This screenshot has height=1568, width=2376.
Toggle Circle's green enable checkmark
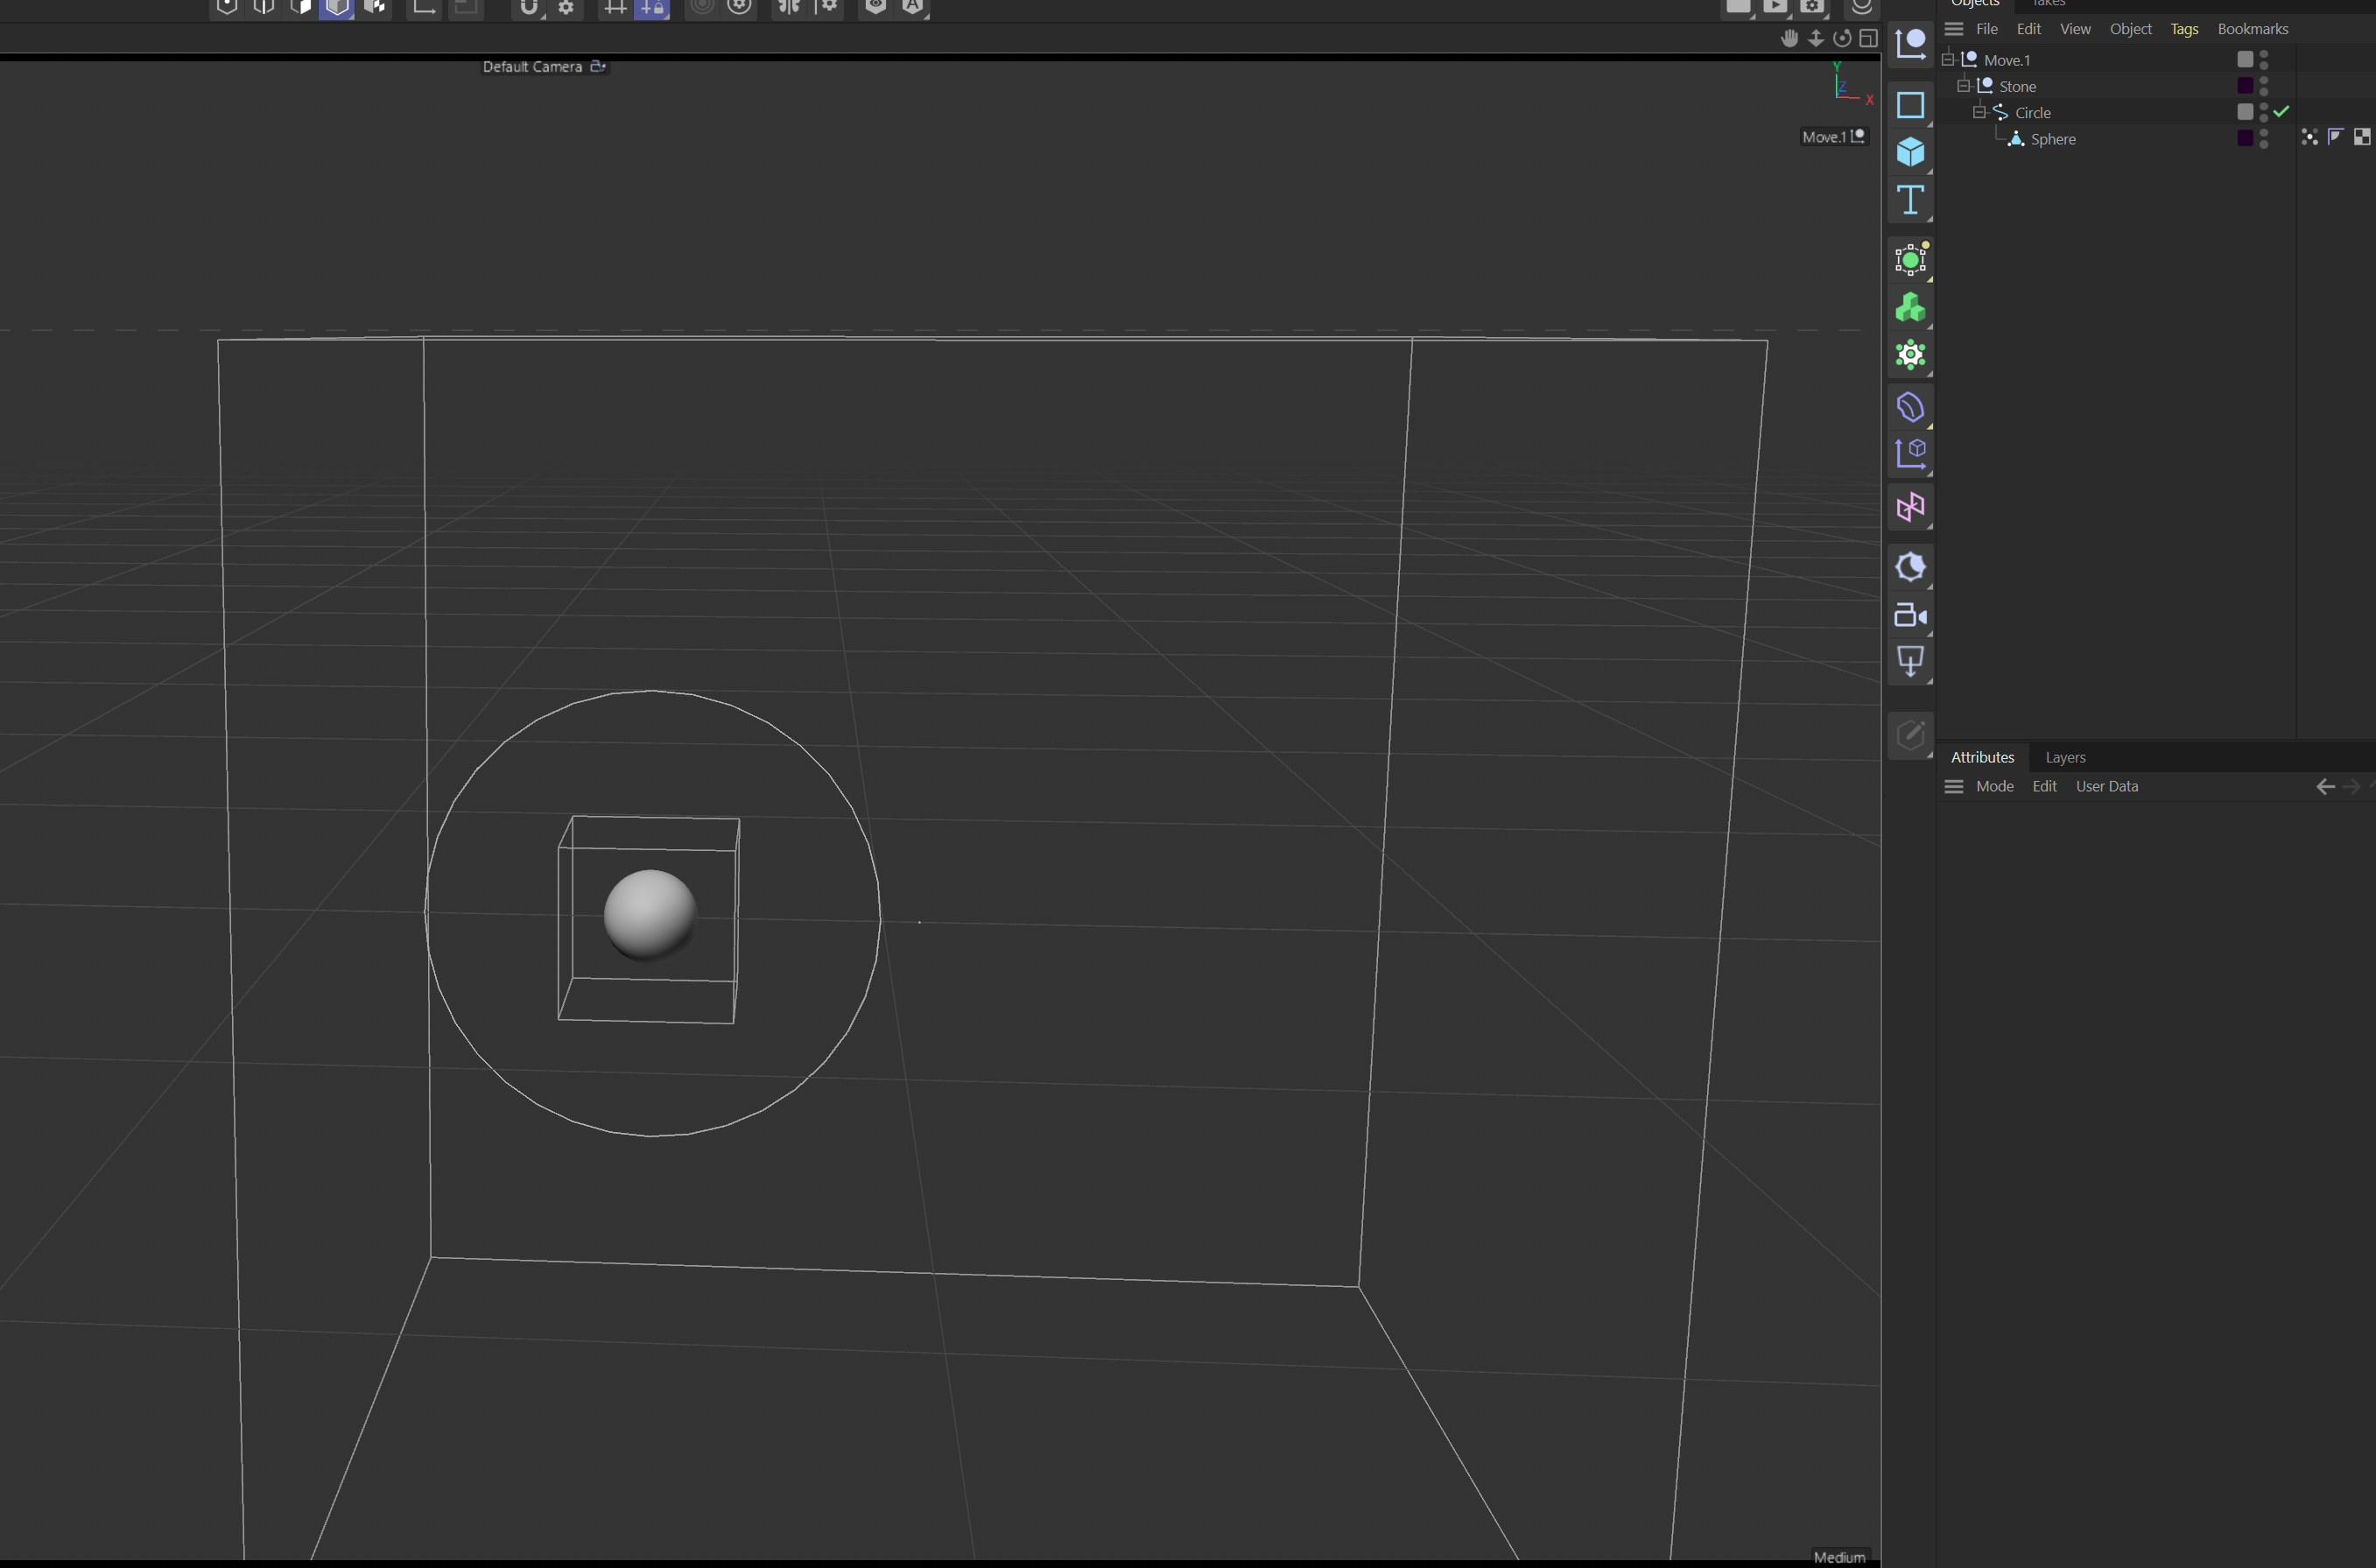tap(2282, 112)
